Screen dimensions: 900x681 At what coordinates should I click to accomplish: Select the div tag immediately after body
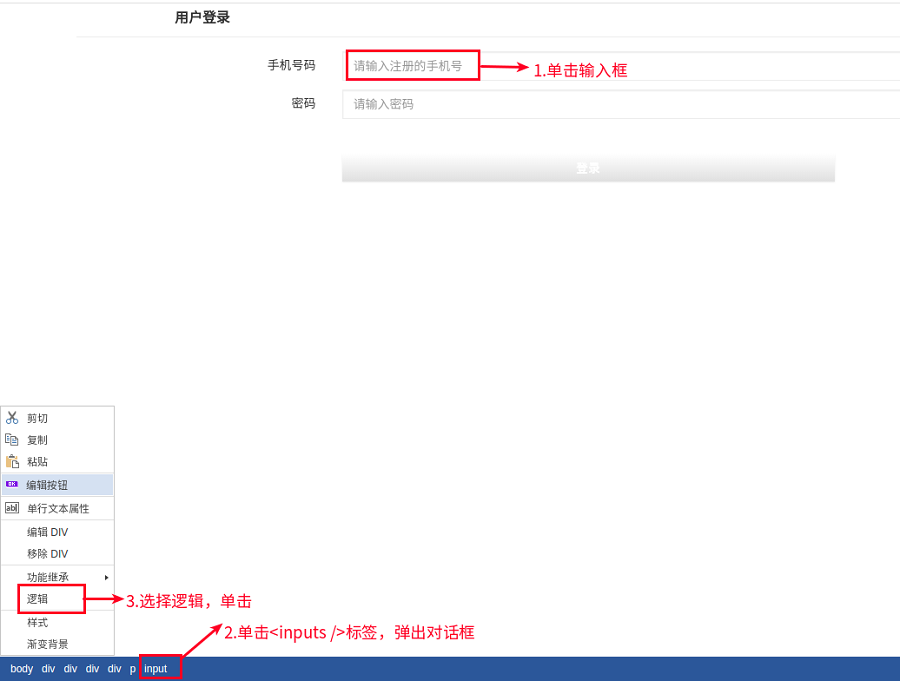pos(48,669)
